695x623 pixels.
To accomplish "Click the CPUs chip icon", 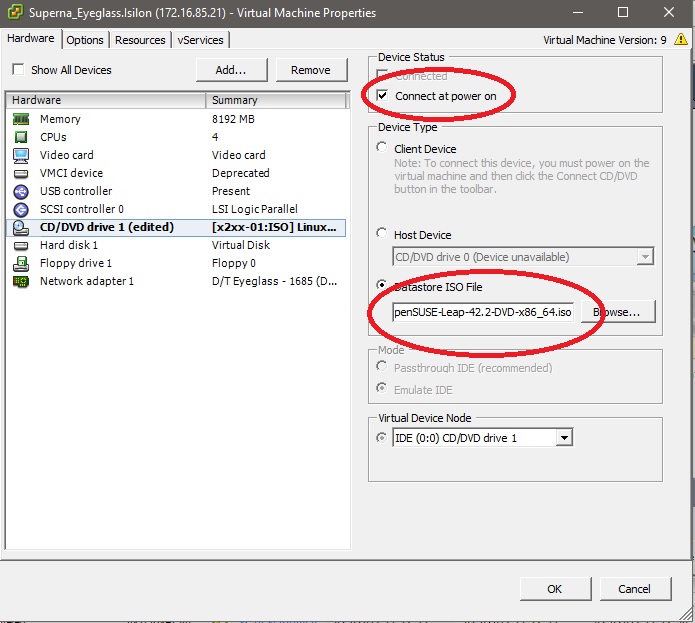I will tap(21, 137).
